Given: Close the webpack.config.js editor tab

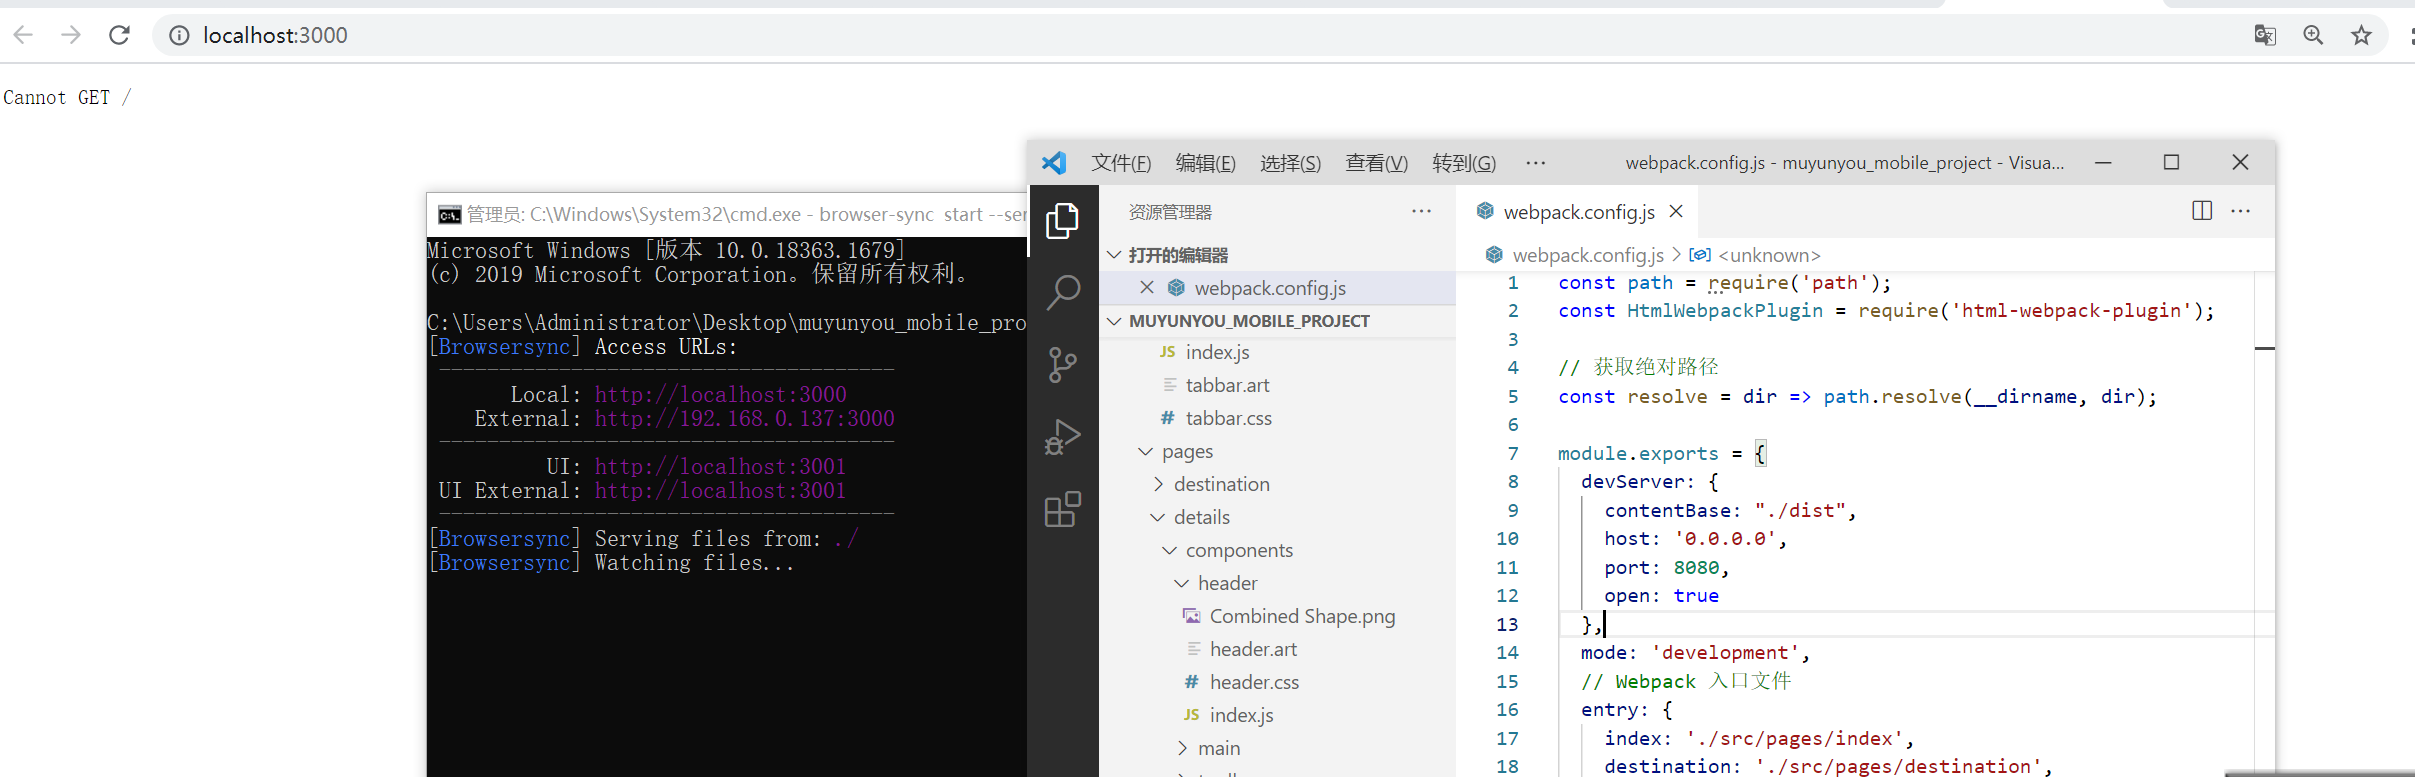Looking at the screenshot, I should (x=1677, y=212).
